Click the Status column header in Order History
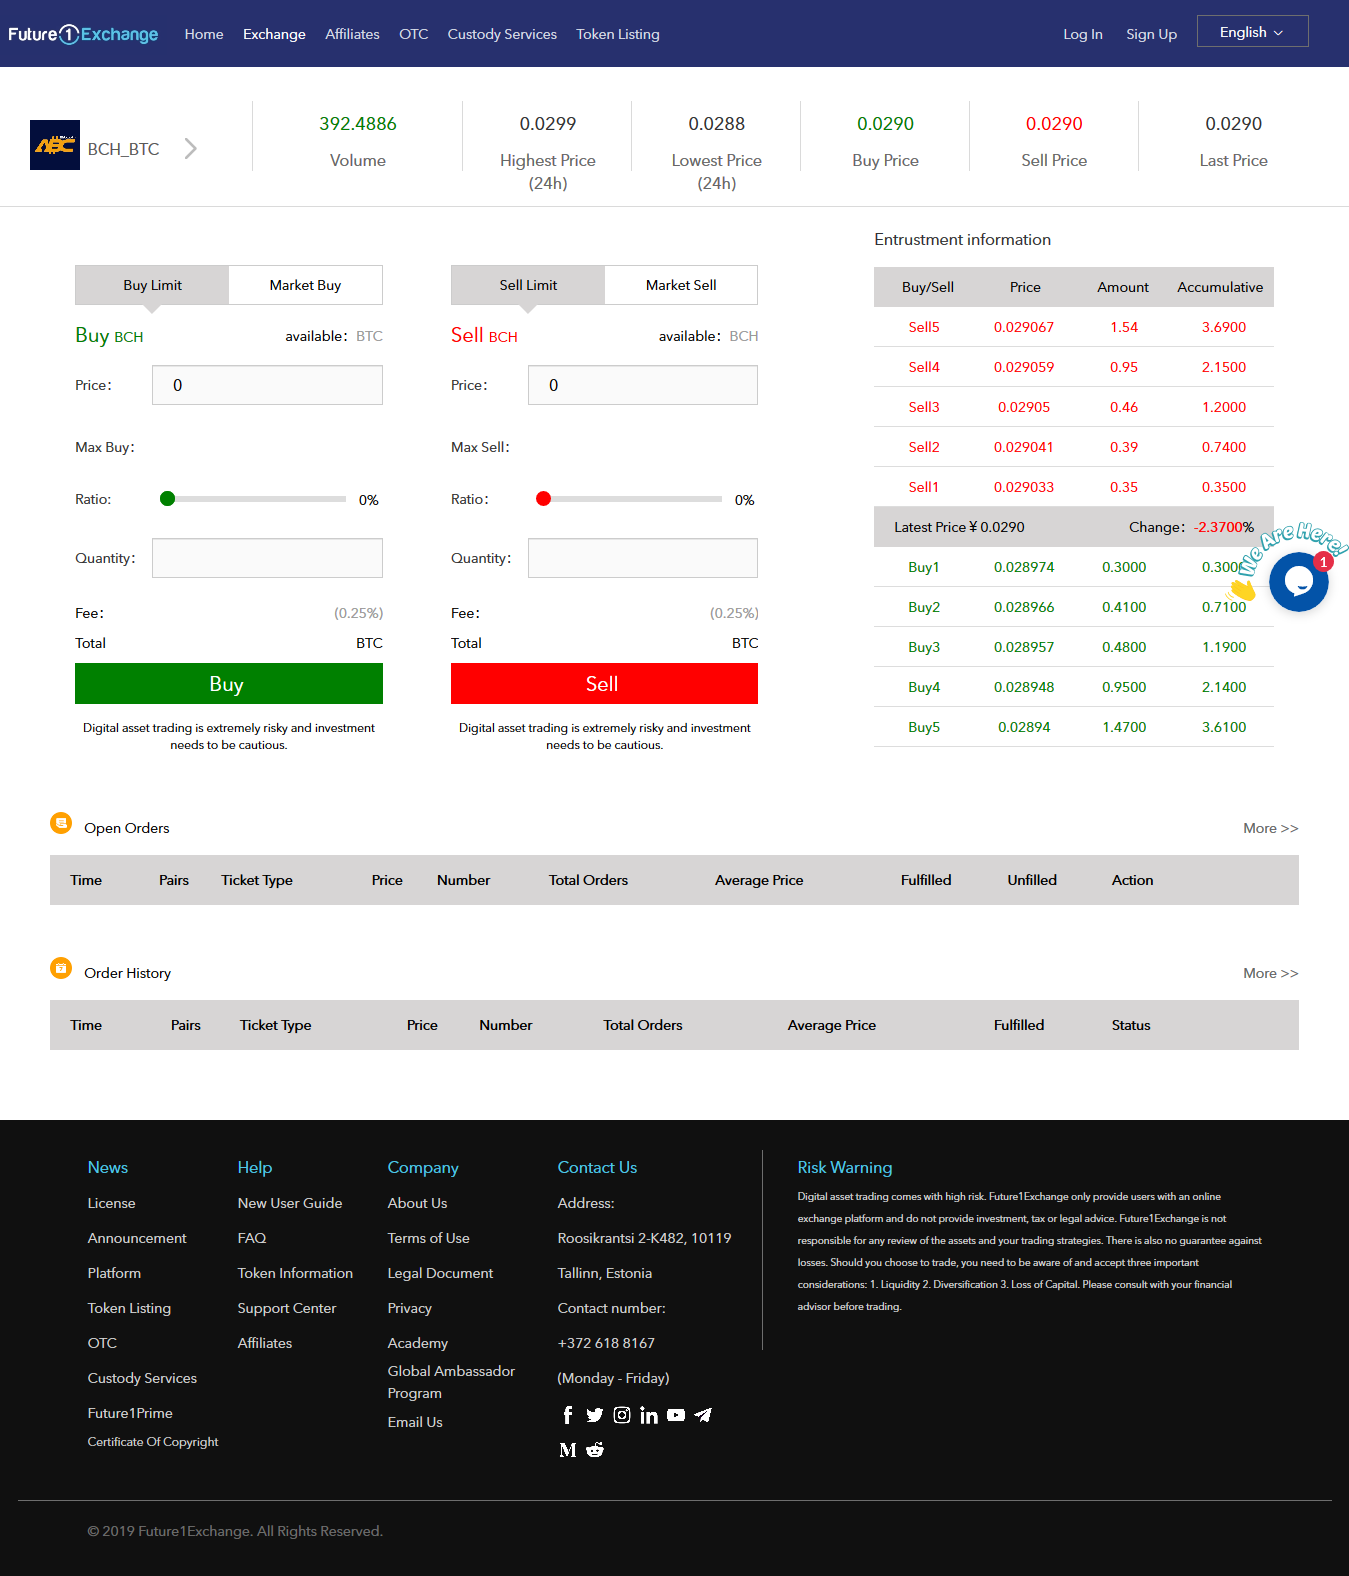The width and height of the screenshot is (1349, 1576). coord(1131,1025)
